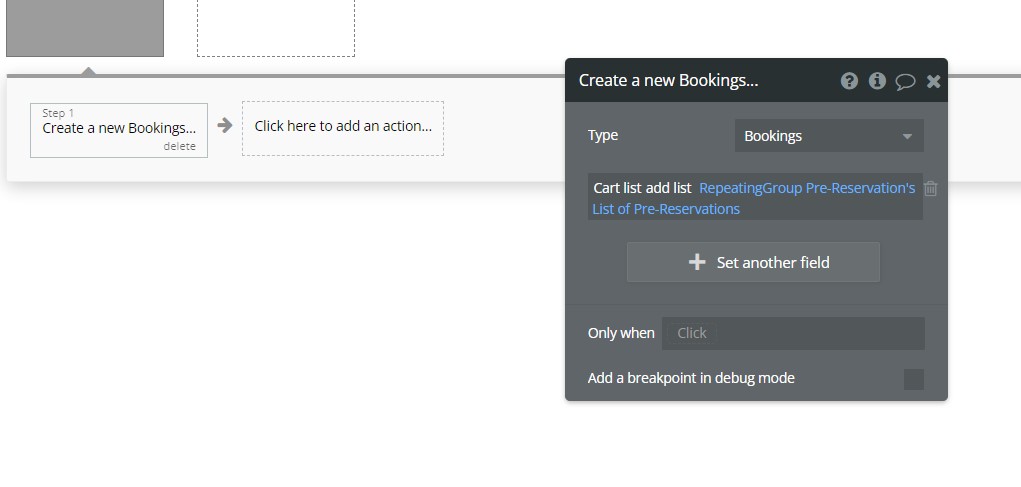Click the delete link in Step 1
Screen dimensions: 1021x487
click(180, 146)
